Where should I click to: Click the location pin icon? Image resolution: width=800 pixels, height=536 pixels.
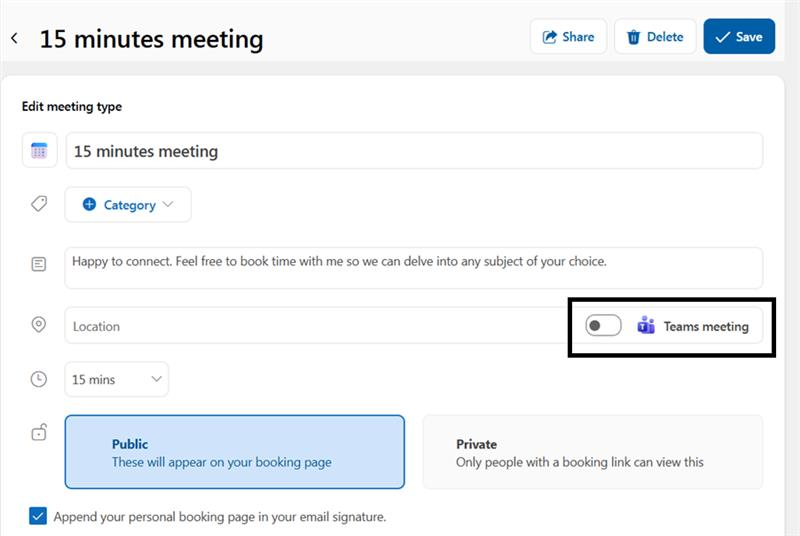pyautogui.click(x=39, y=324)
